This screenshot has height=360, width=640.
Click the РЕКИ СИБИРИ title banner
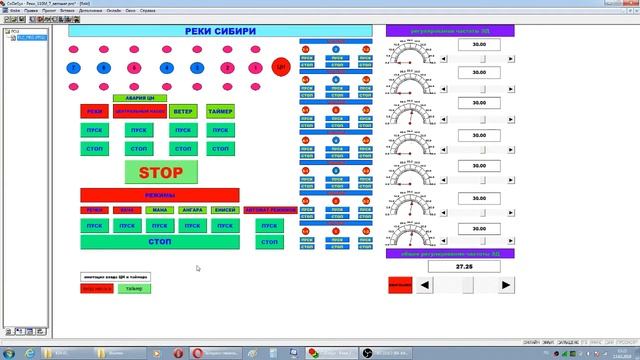point(220,31)
